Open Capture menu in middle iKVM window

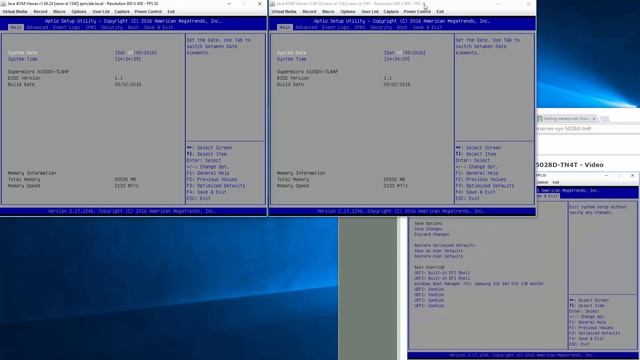(391, 11)
